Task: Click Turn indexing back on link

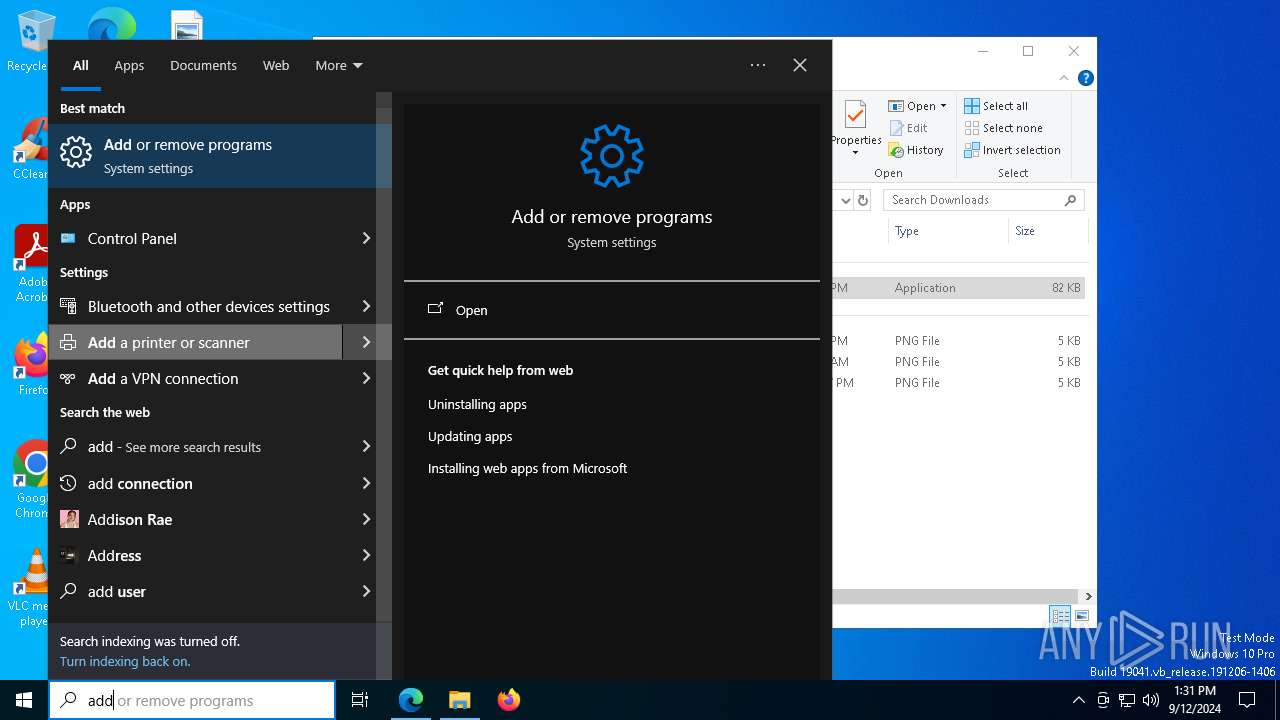Action: [x=125, y=661]
